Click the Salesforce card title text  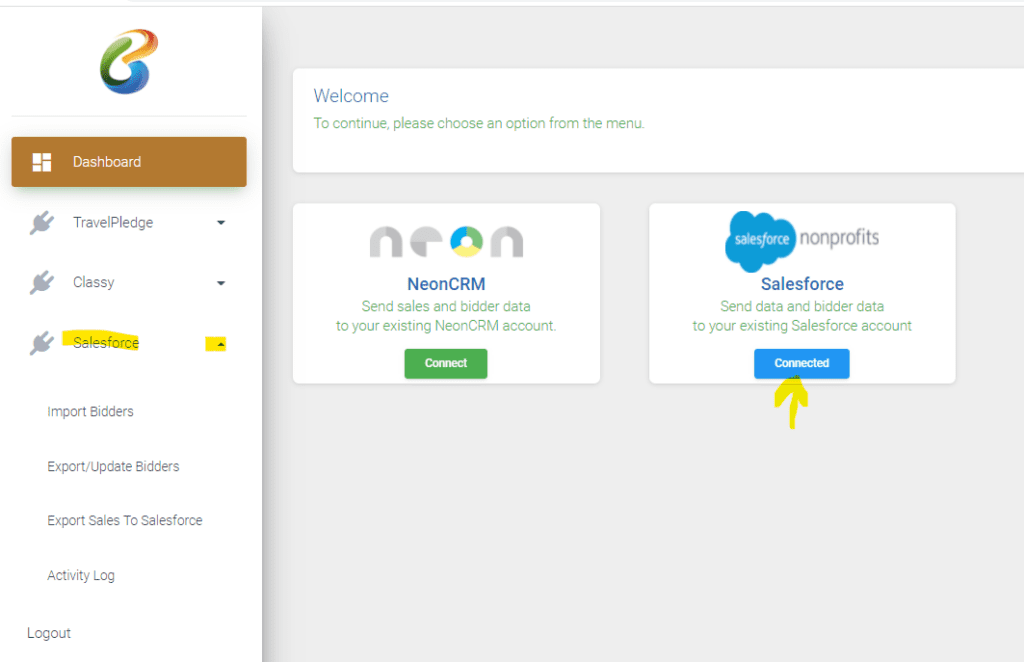[802, 284]
